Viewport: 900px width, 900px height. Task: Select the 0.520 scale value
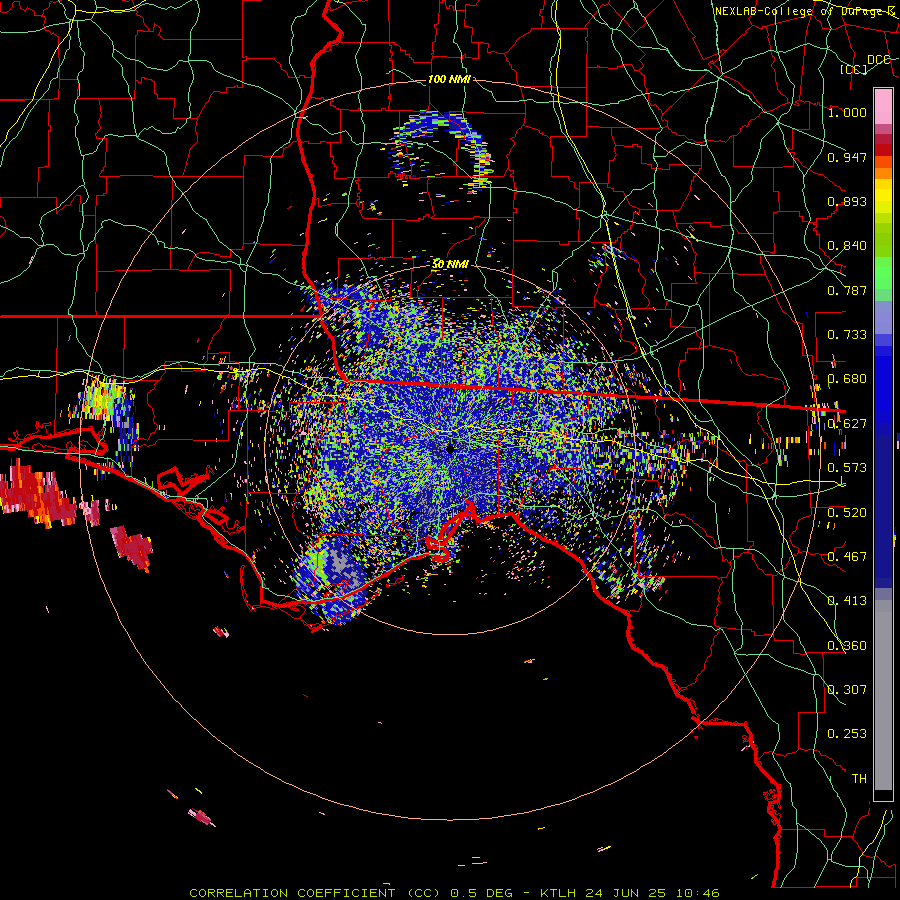click(847, 513)
